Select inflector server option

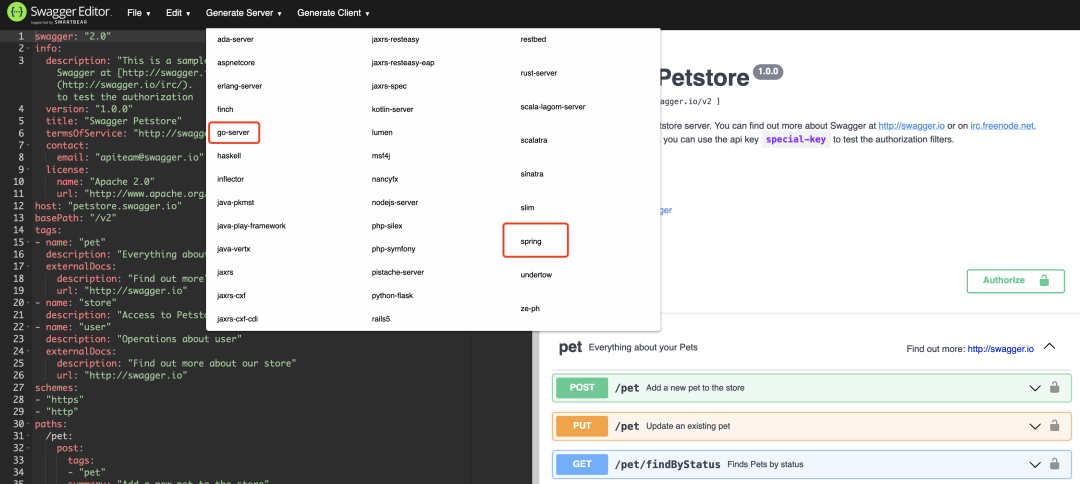231,179
